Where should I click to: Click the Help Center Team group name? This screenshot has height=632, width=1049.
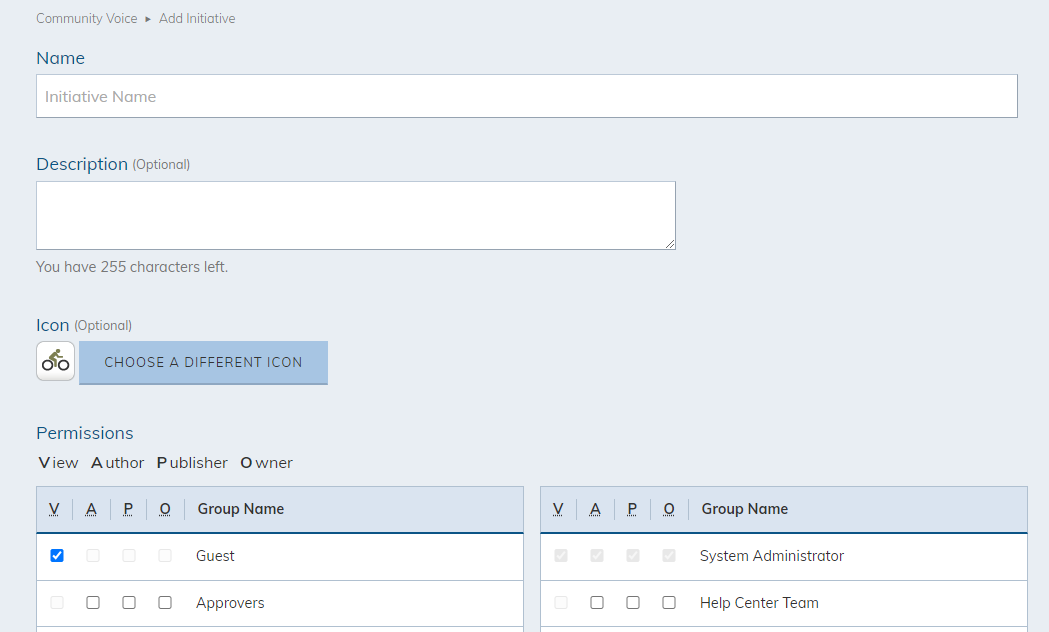(759, 603)
